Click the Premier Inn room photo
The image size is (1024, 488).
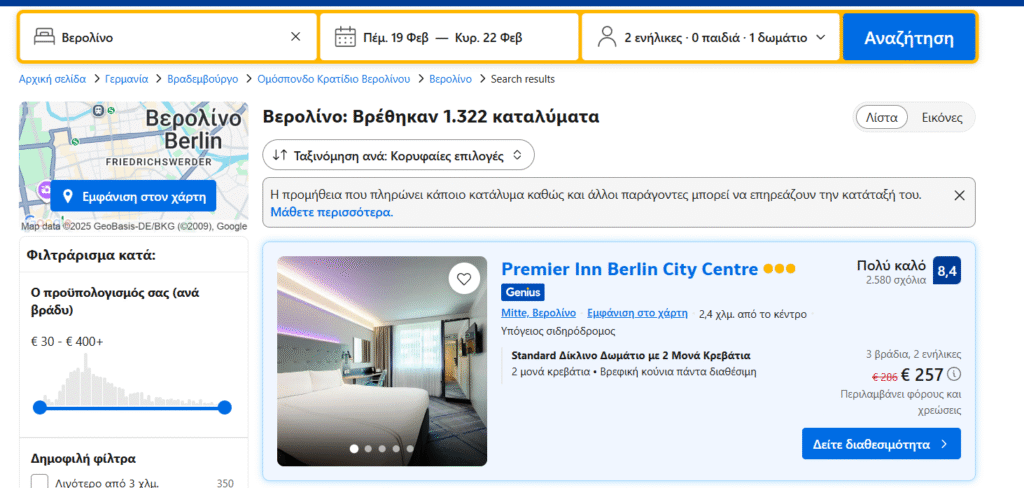click(x=382, y=361)
